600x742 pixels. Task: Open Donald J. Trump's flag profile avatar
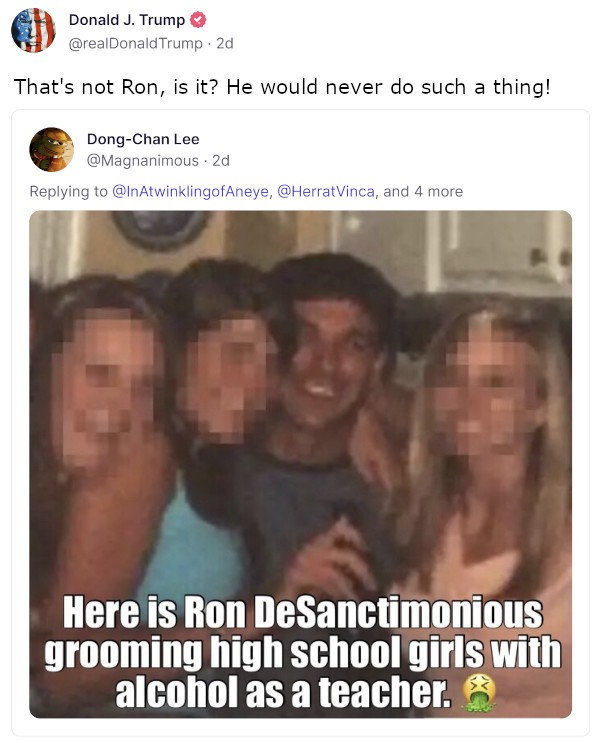(33, 30)
